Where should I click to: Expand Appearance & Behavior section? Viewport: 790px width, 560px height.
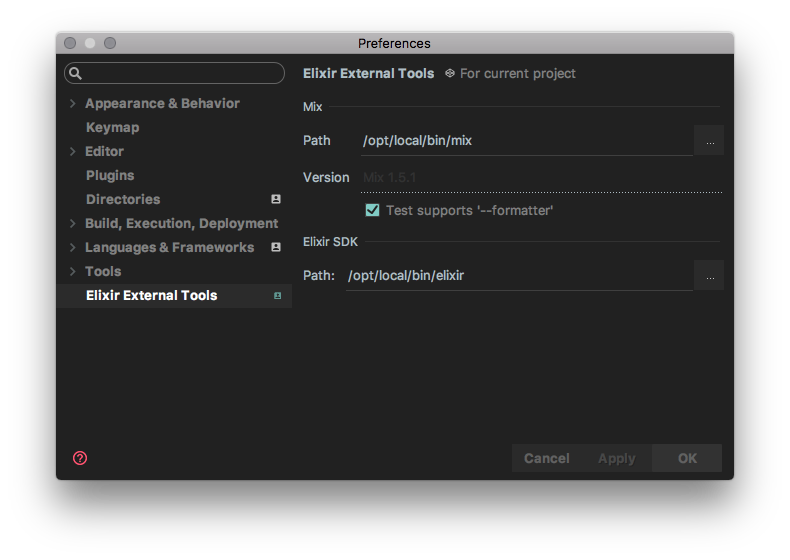pos(72,103)
